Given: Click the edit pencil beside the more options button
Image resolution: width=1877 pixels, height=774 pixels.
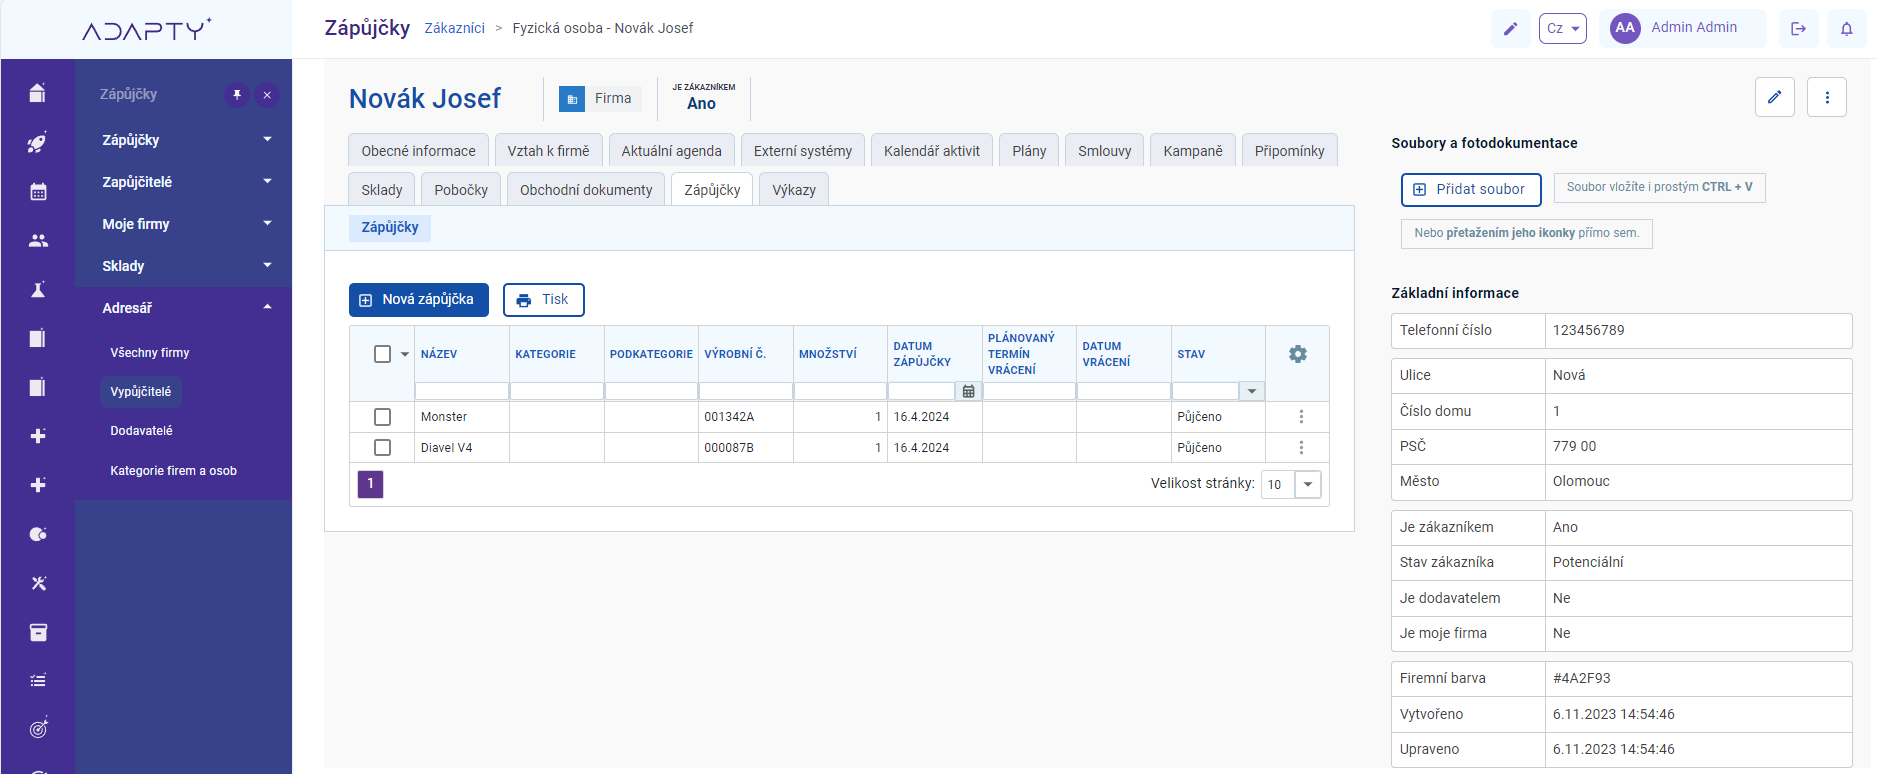Looking at the screenshot, I should (1774, 97).
